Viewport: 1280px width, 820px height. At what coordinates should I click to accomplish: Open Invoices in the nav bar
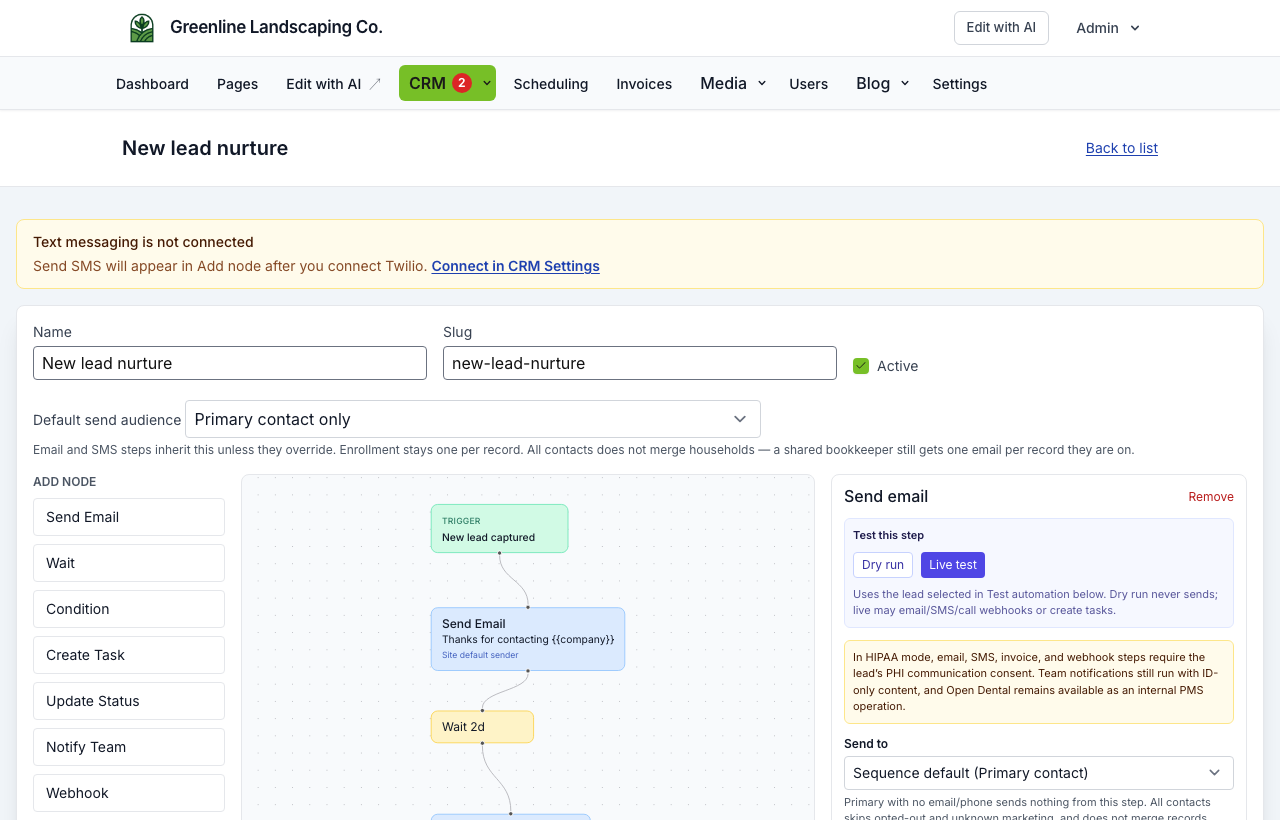pos(644,84)
